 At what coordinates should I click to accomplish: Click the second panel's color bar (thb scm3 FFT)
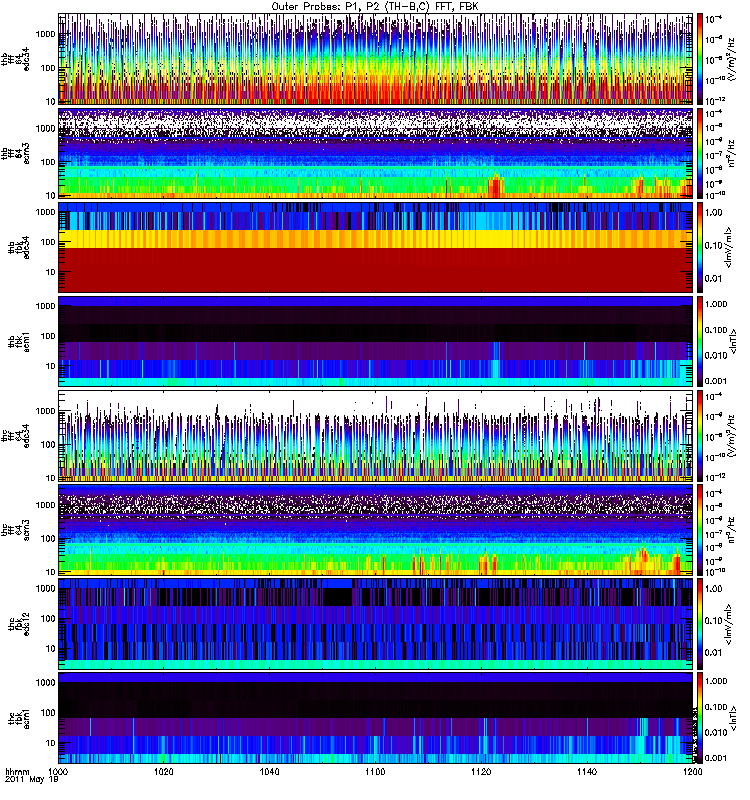(x=701, y=152)
